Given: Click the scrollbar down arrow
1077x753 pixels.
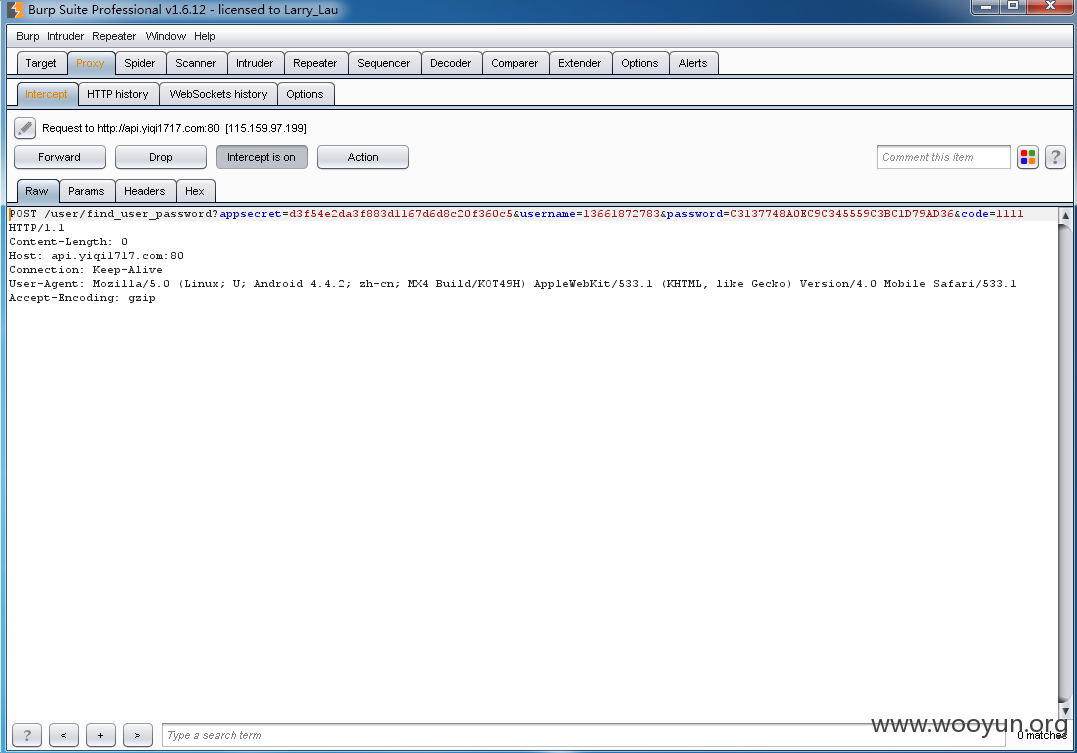Looking at the screenshot, I should tap(1065, 711).
